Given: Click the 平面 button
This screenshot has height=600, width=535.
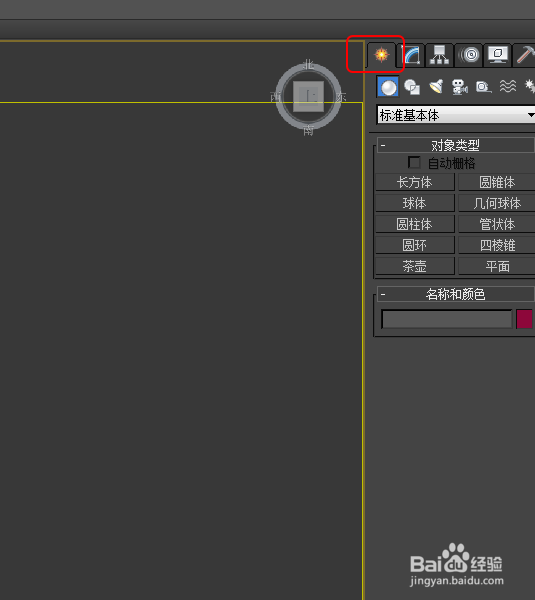Looking at the screenshot, I should (497, 266).
